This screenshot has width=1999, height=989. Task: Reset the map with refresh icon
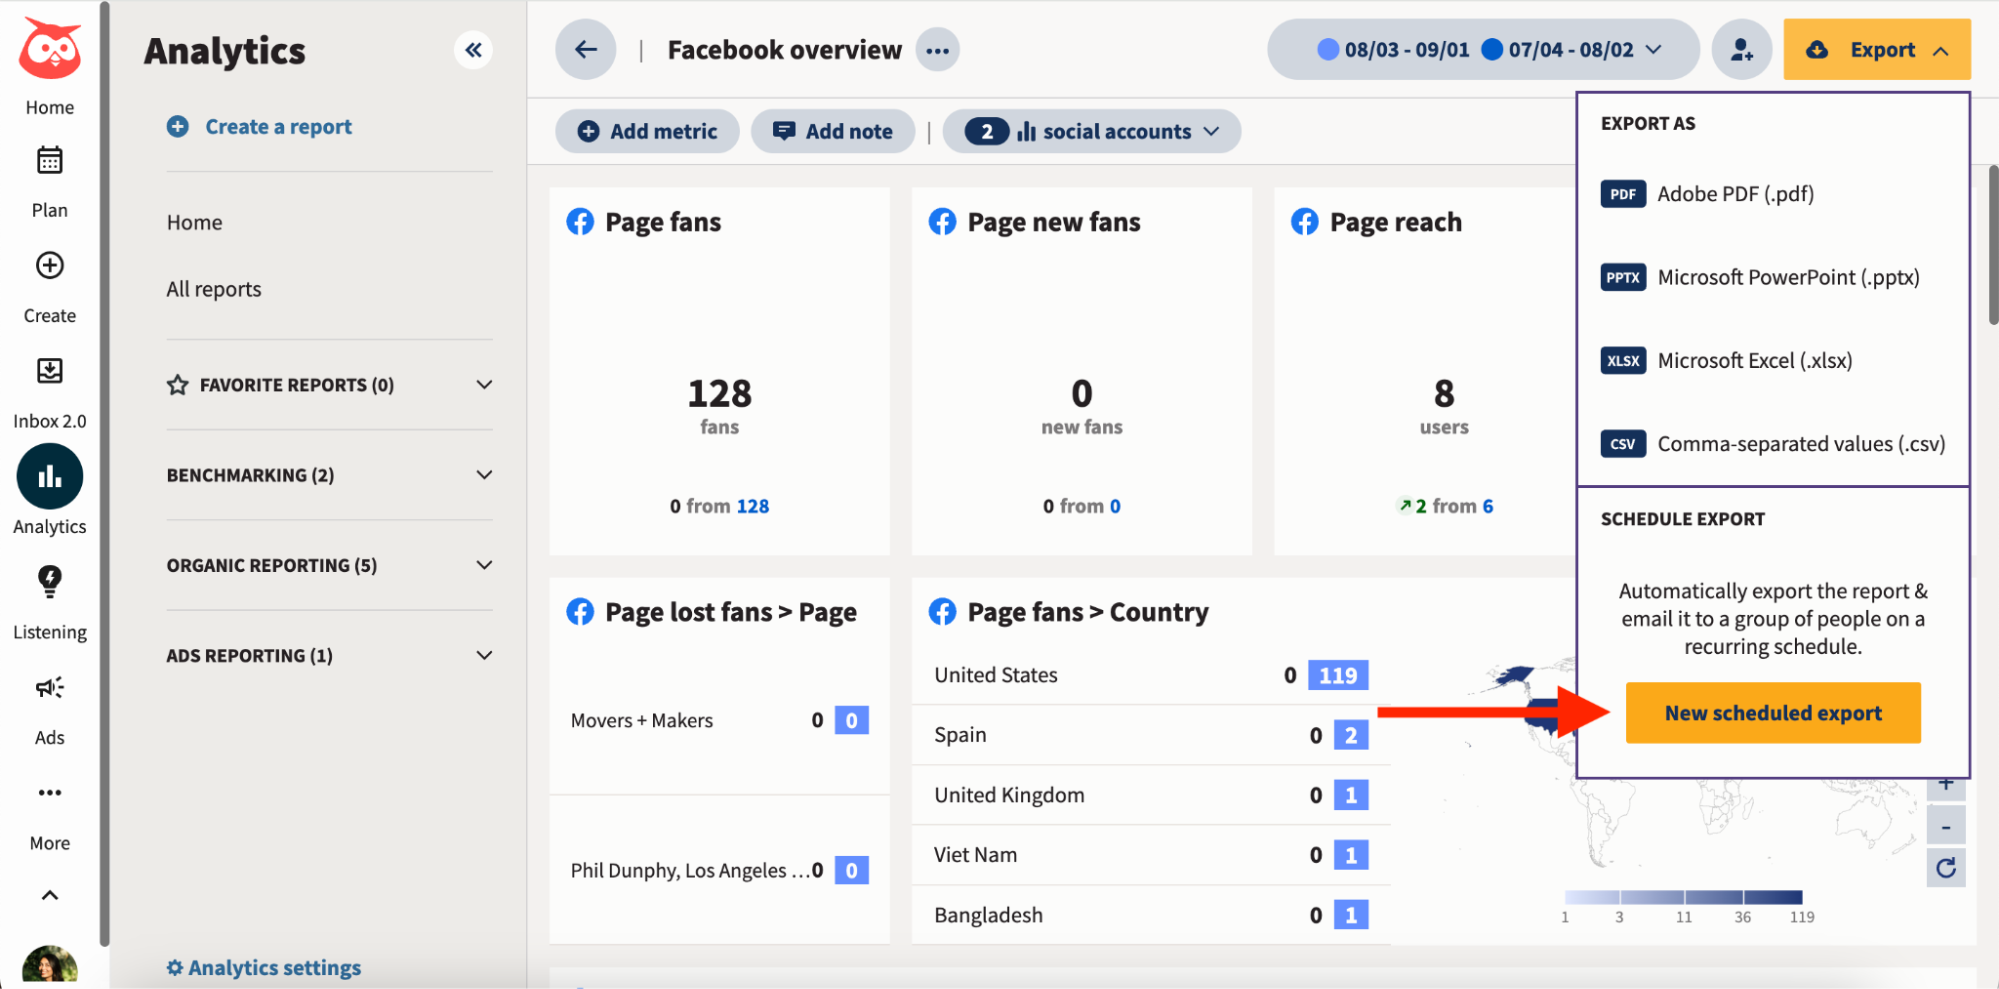pos(1946,868)
